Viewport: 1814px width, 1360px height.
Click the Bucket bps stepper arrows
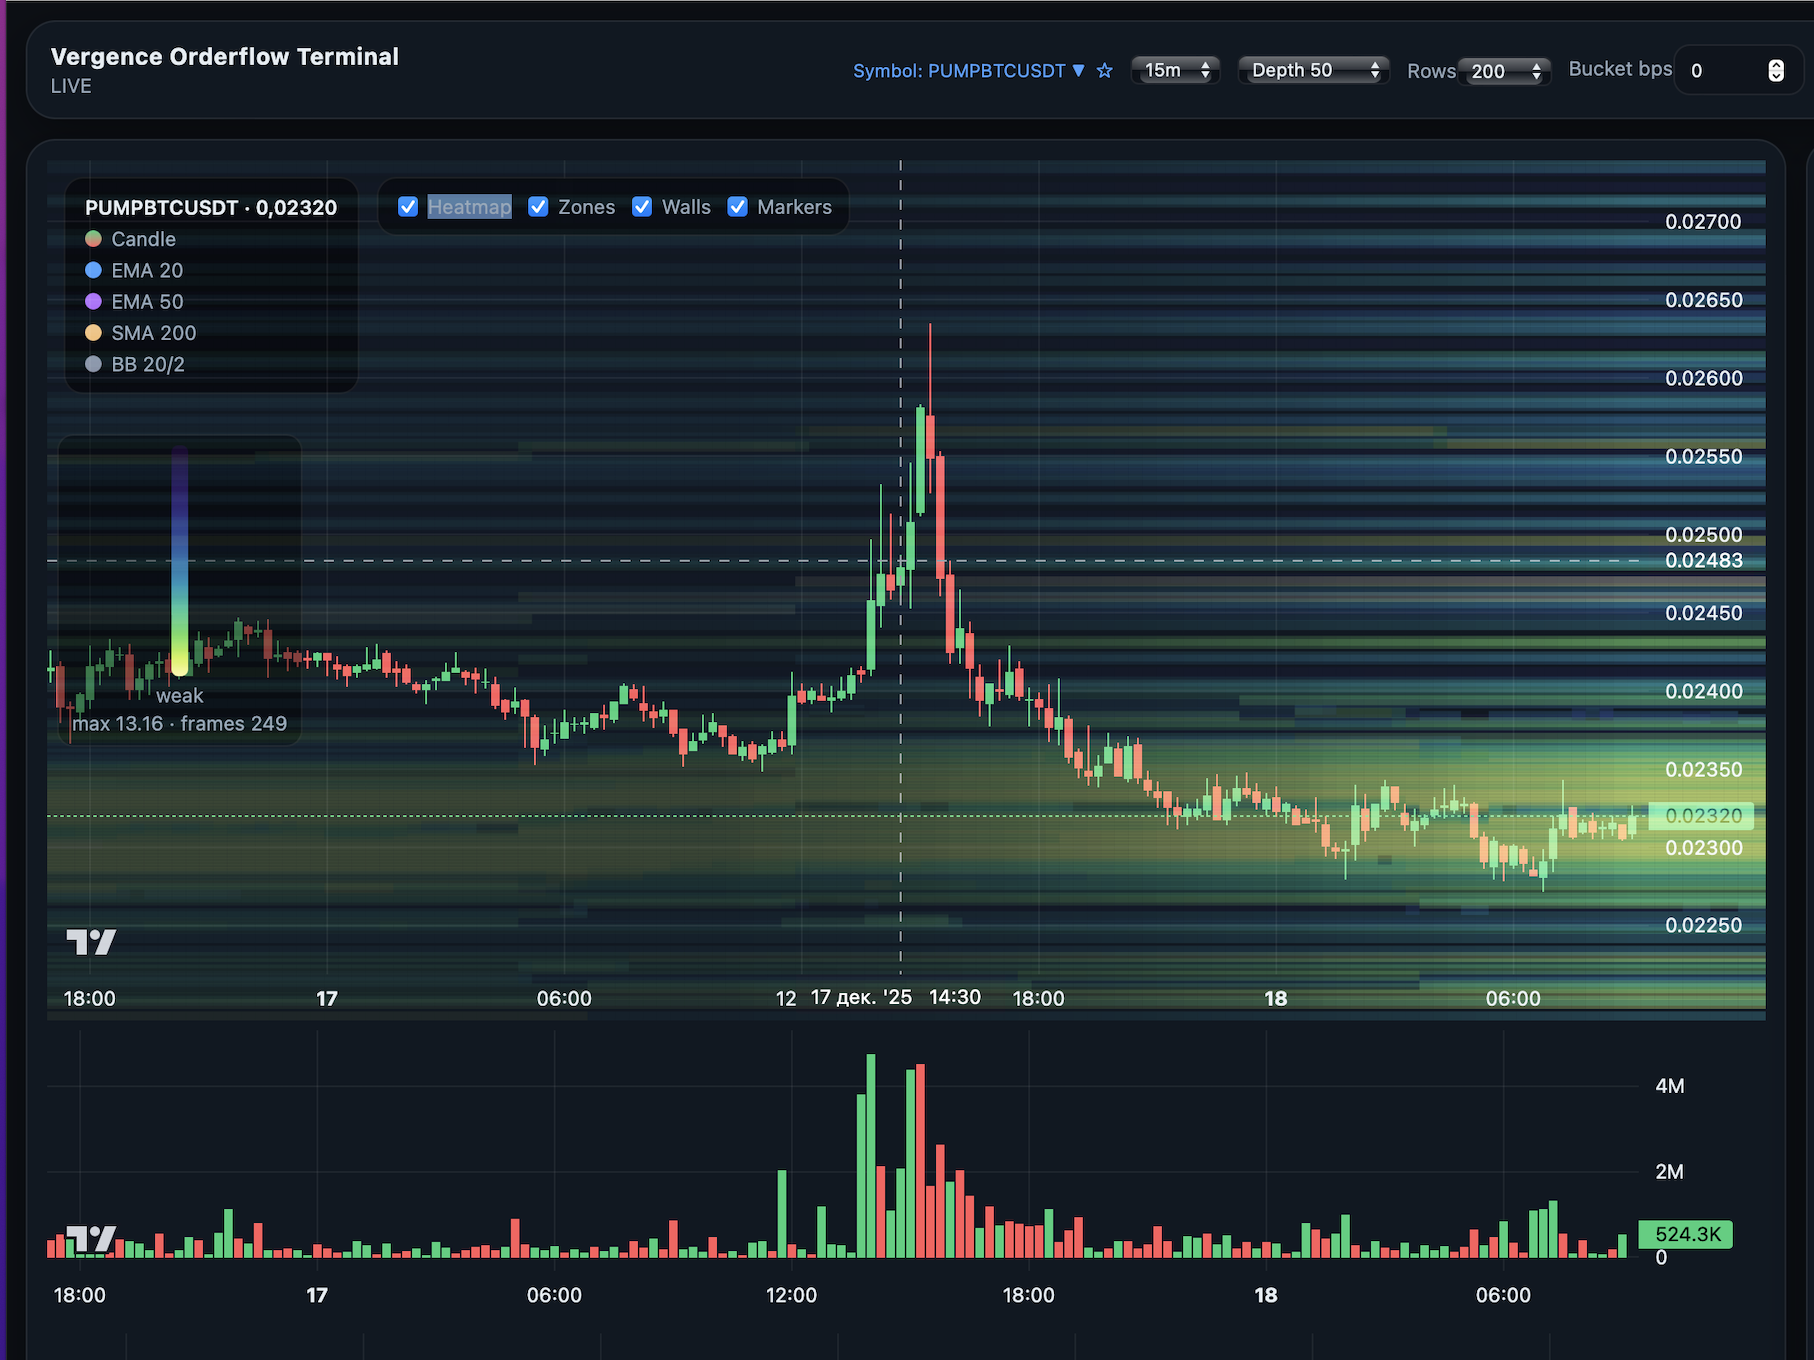[x=1776, y=71]
